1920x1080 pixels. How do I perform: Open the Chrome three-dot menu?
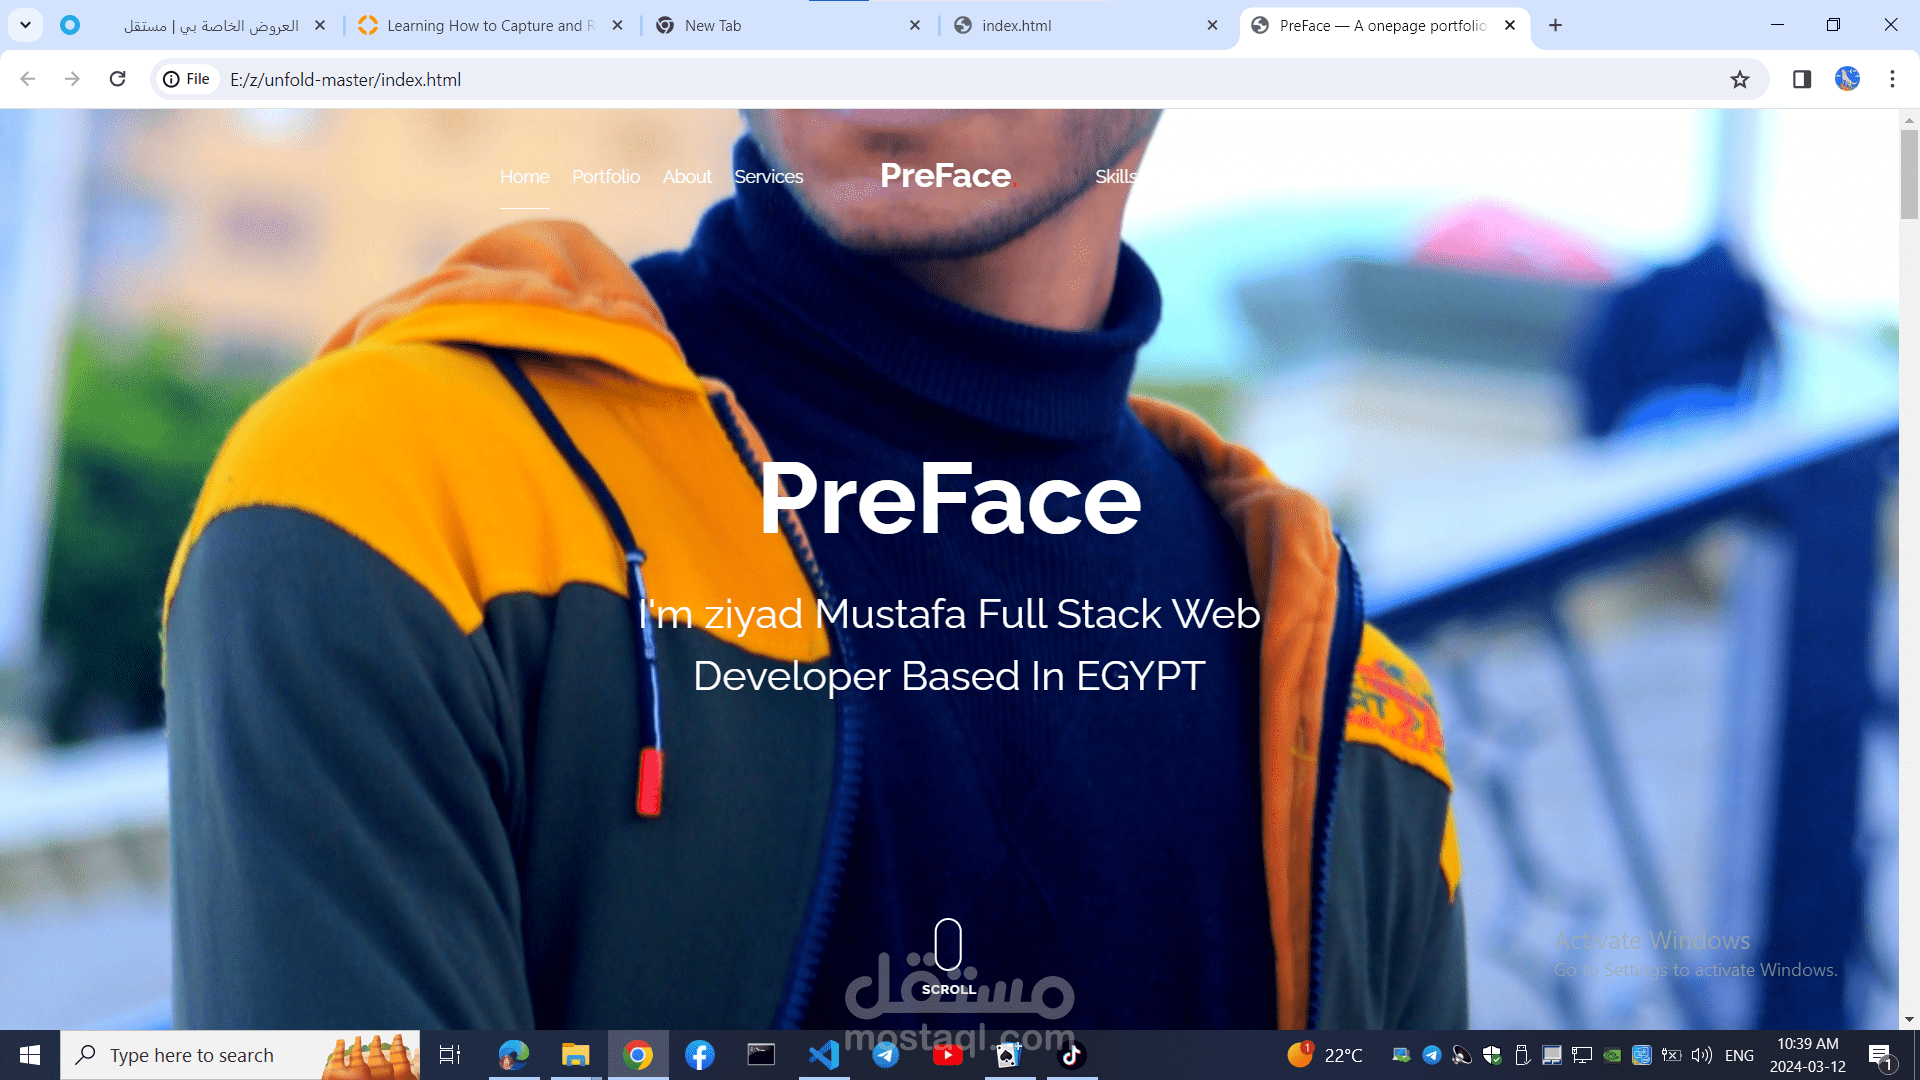(x=1892, y=79)
